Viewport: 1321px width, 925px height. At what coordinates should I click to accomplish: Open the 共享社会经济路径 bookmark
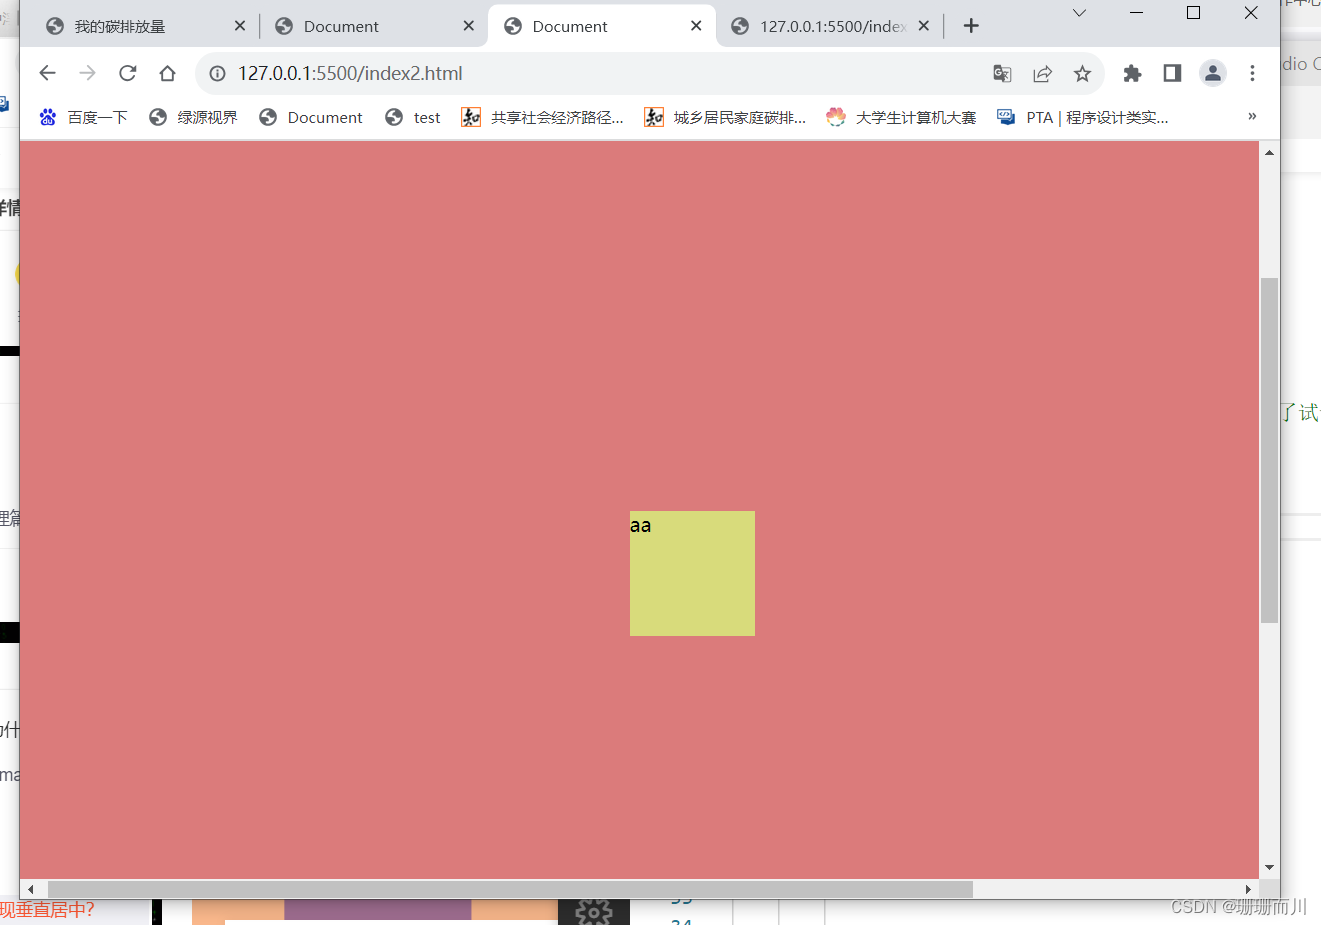542,117
